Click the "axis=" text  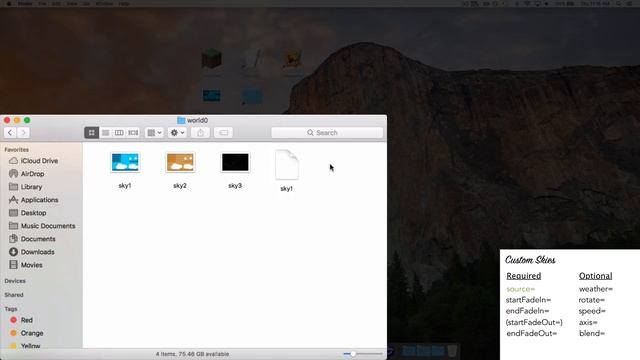point(588,322)
